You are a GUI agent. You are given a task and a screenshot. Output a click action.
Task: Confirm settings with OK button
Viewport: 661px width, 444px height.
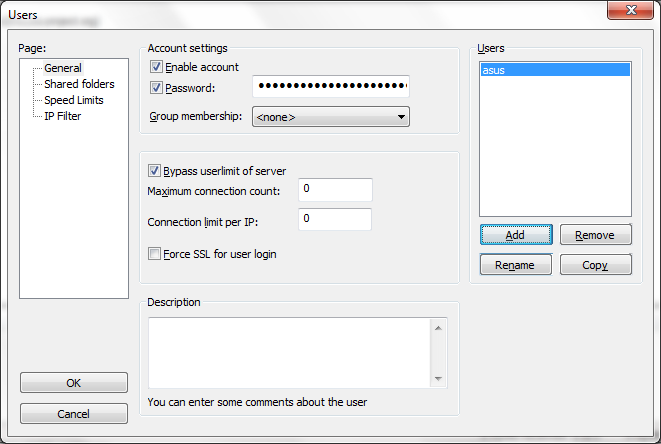74,383
